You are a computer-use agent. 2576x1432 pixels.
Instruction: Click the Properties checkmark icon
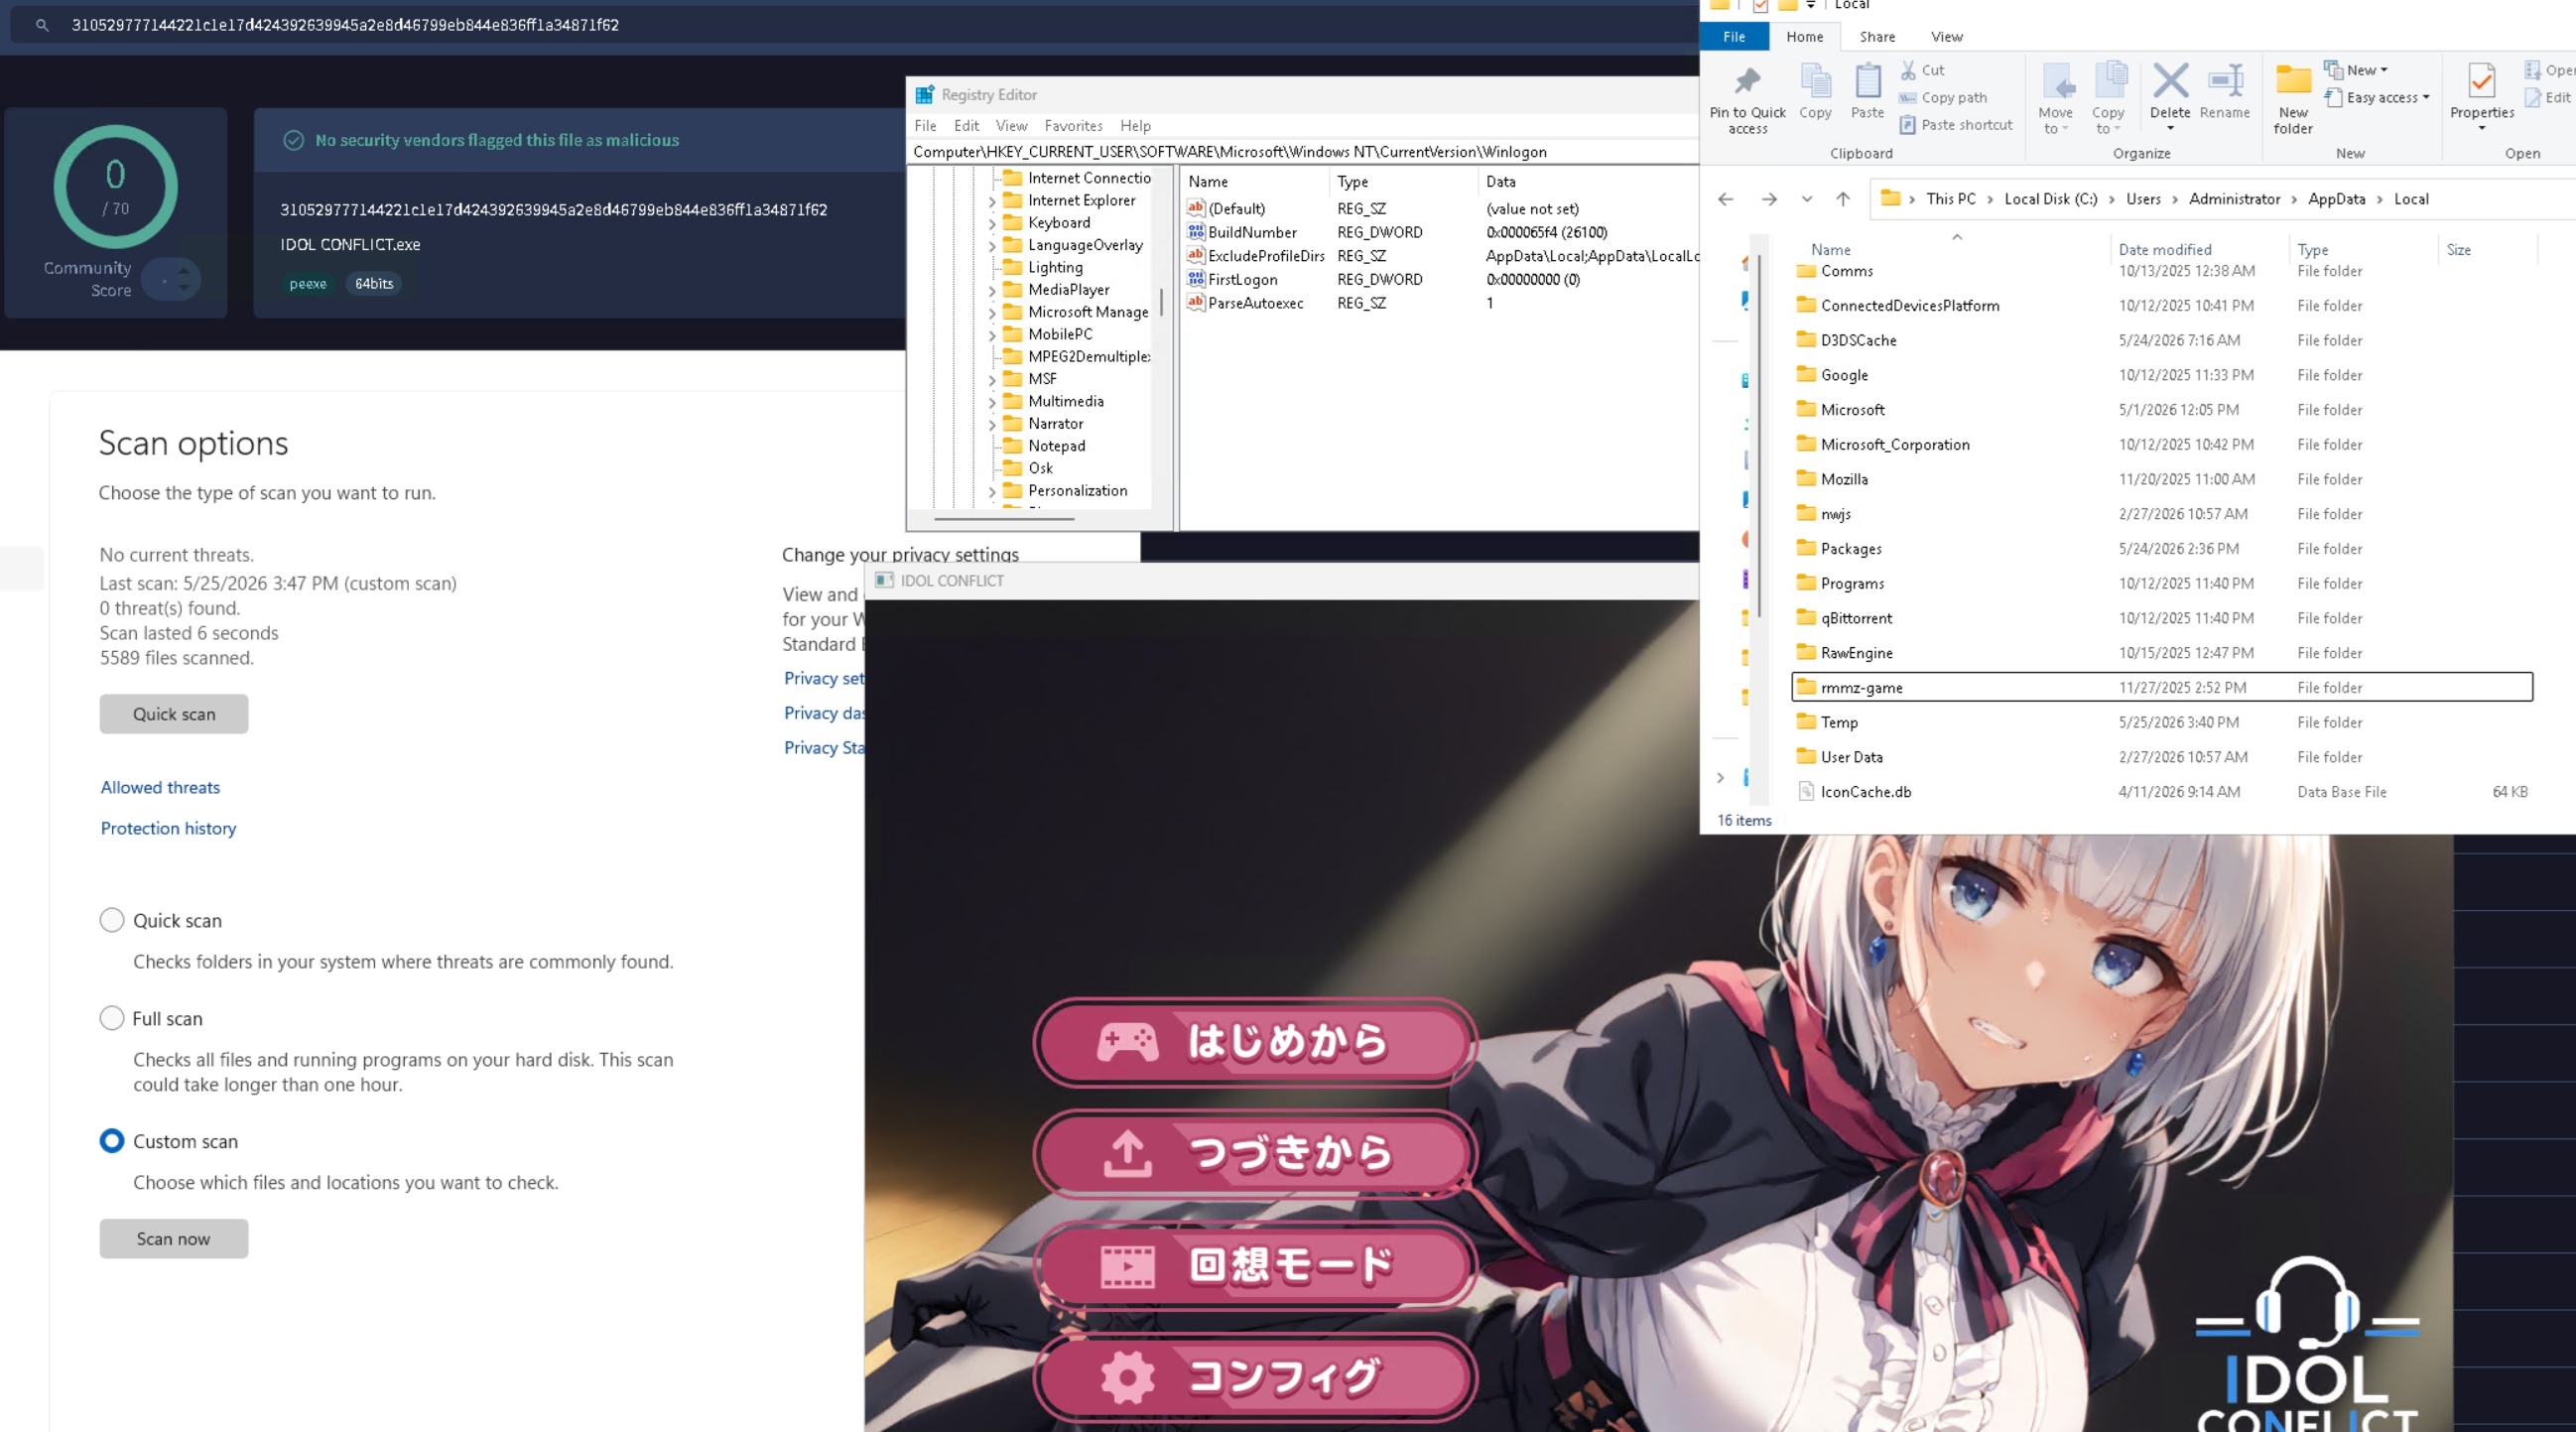2481,80
